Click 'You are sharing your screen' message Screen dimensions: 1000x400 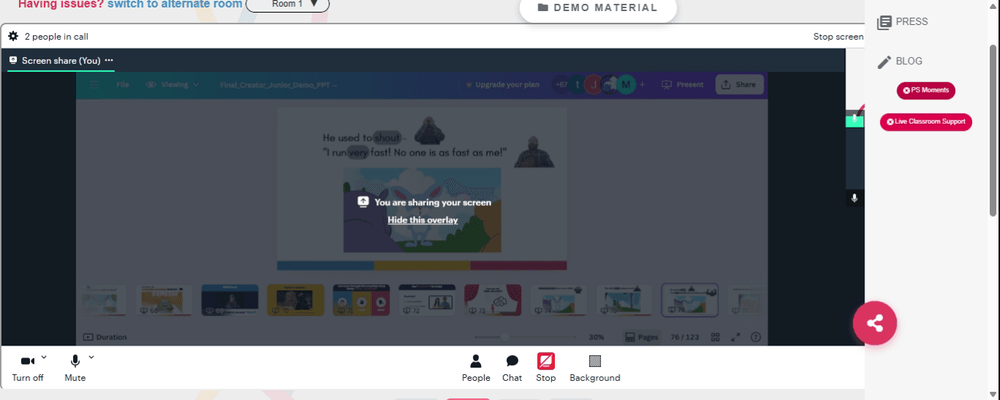(x=432, y=202)
